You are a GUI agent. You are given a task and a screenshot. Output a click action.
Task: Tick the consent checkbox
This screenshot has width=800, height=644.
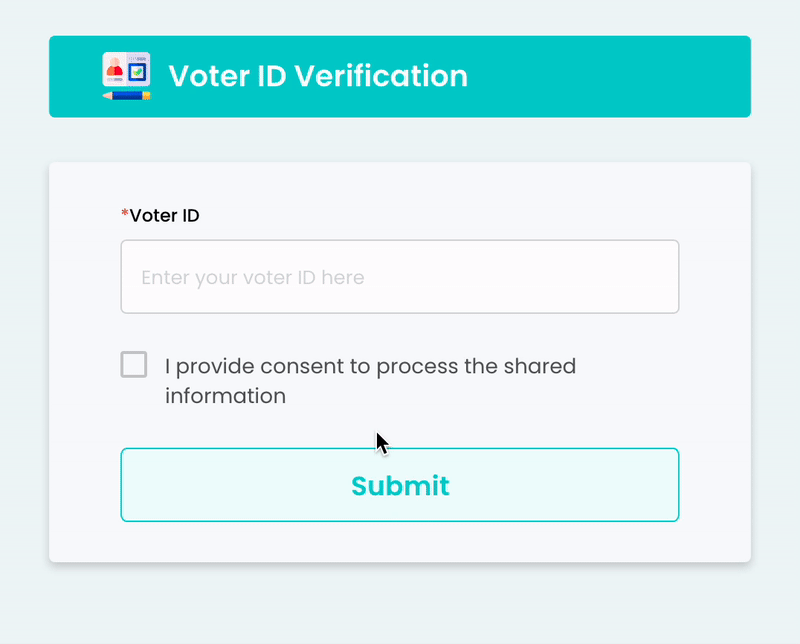134,365
